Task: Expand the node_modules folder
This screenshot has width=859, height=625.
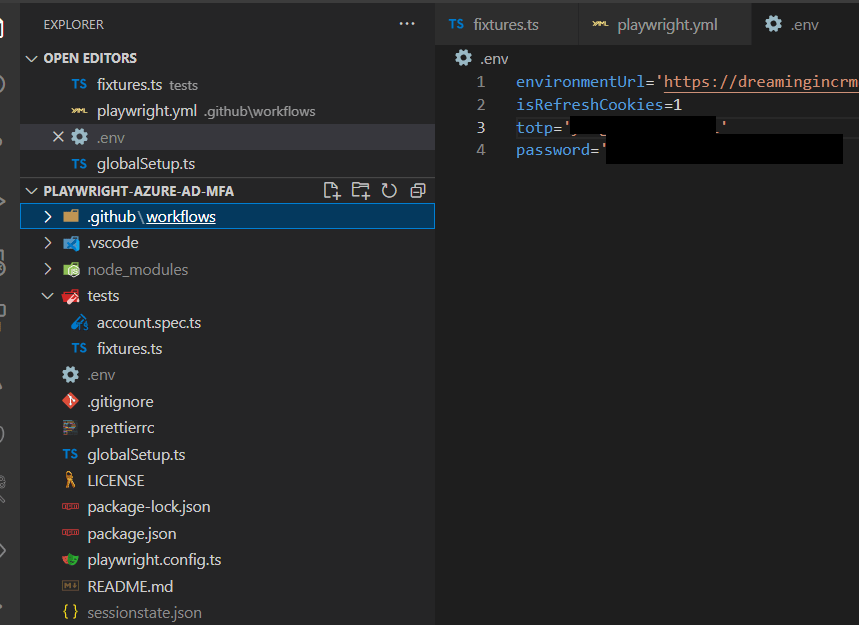Action: coord(47,268)
